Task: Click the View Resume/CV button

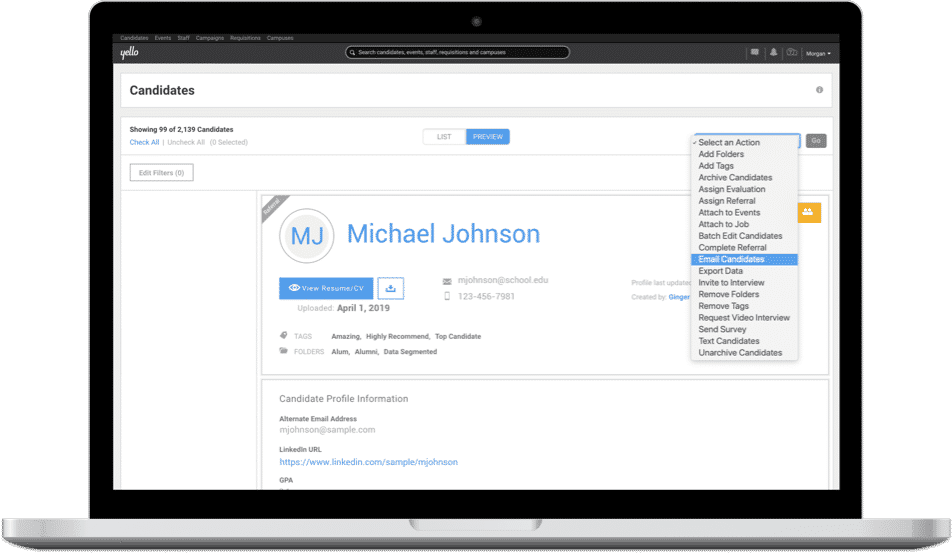Action: pyautogui.click(x=326, y=288)
